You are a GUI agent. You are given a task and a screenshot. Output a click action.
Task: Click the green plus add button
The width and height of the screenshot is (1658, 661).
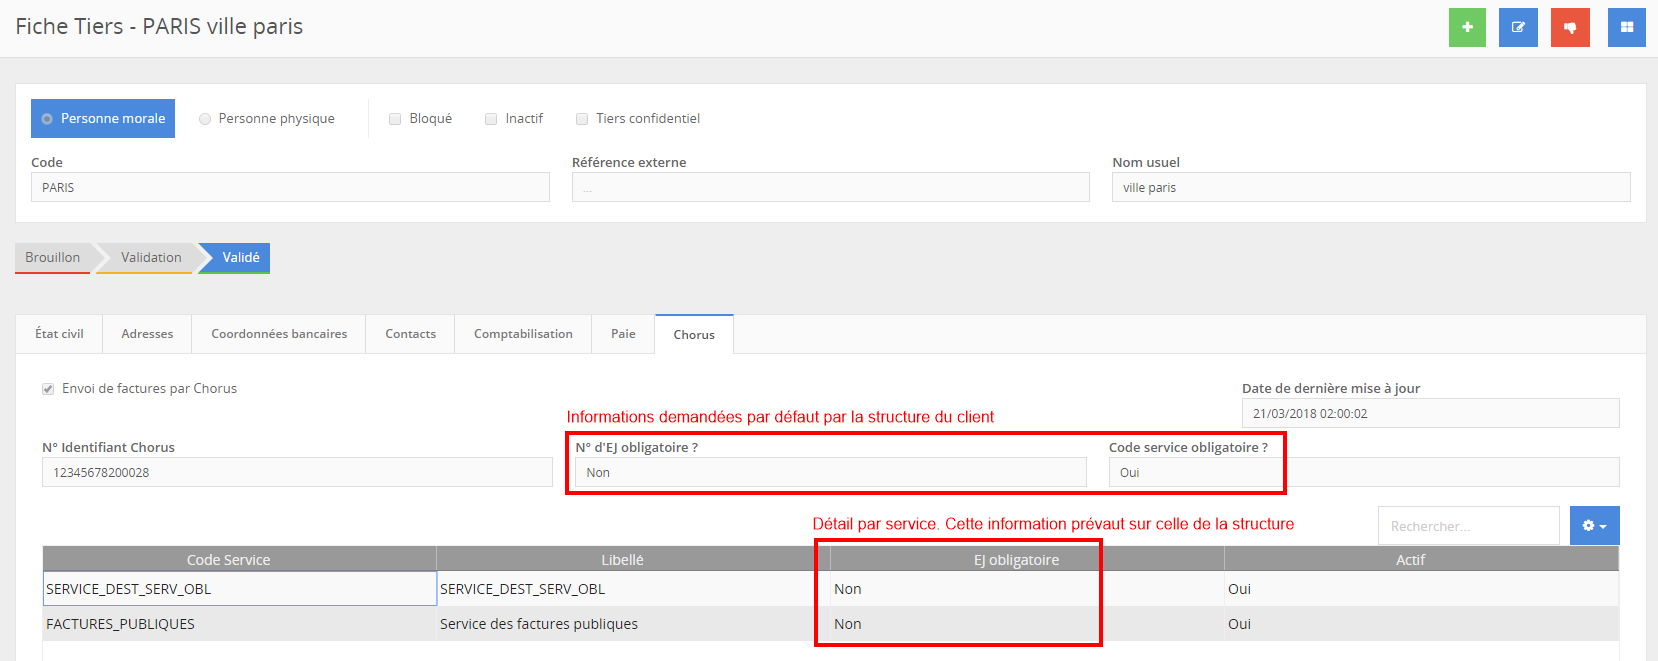(1467, 27)
